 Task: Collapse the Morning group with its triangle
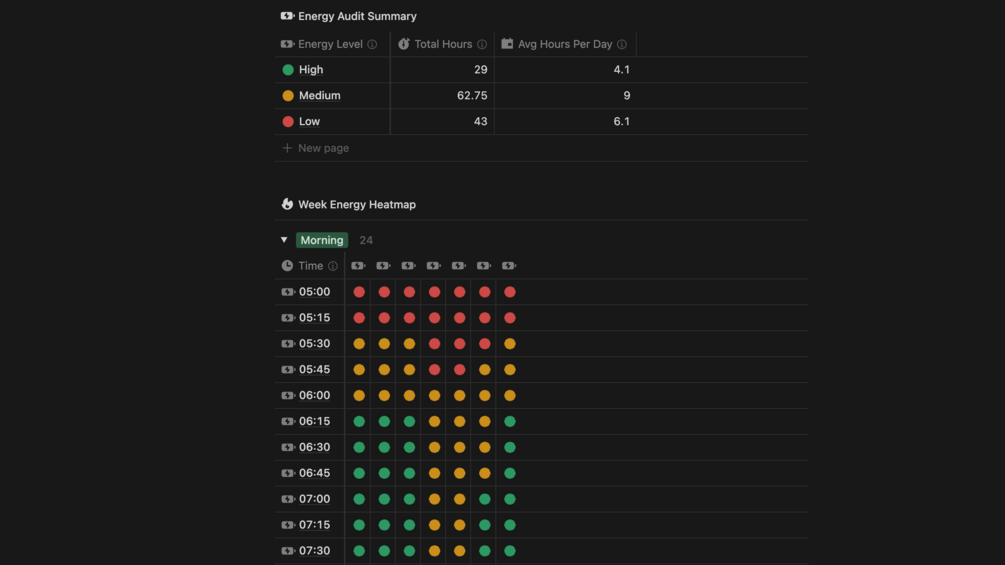pyautogui.click(x=284, y=240)
